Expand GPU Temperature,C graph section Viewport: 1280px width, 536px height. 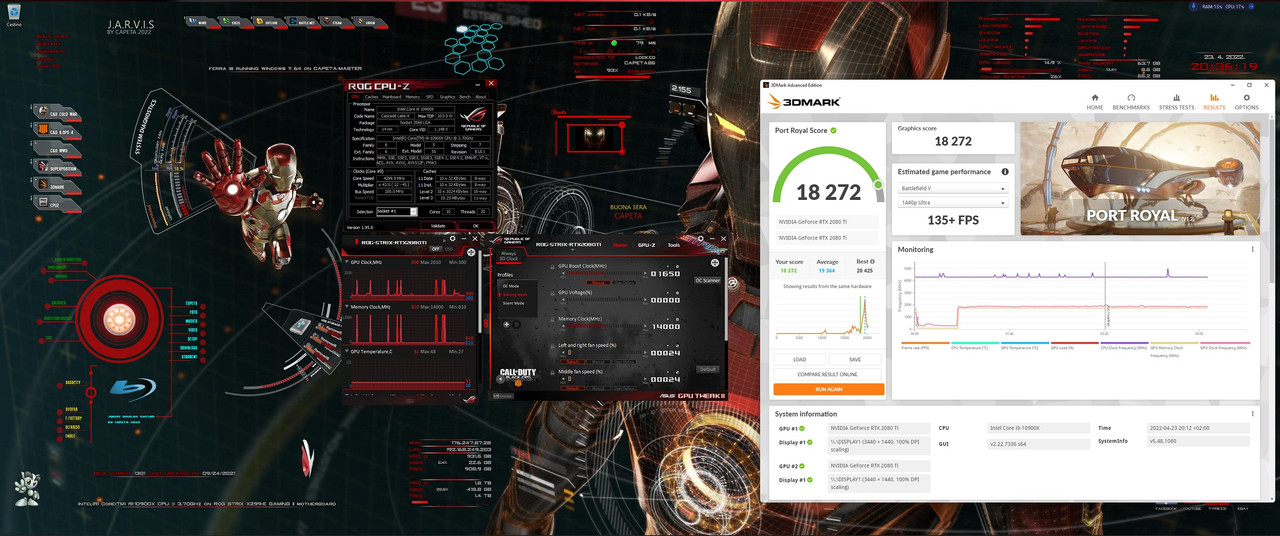coord(346,351)
